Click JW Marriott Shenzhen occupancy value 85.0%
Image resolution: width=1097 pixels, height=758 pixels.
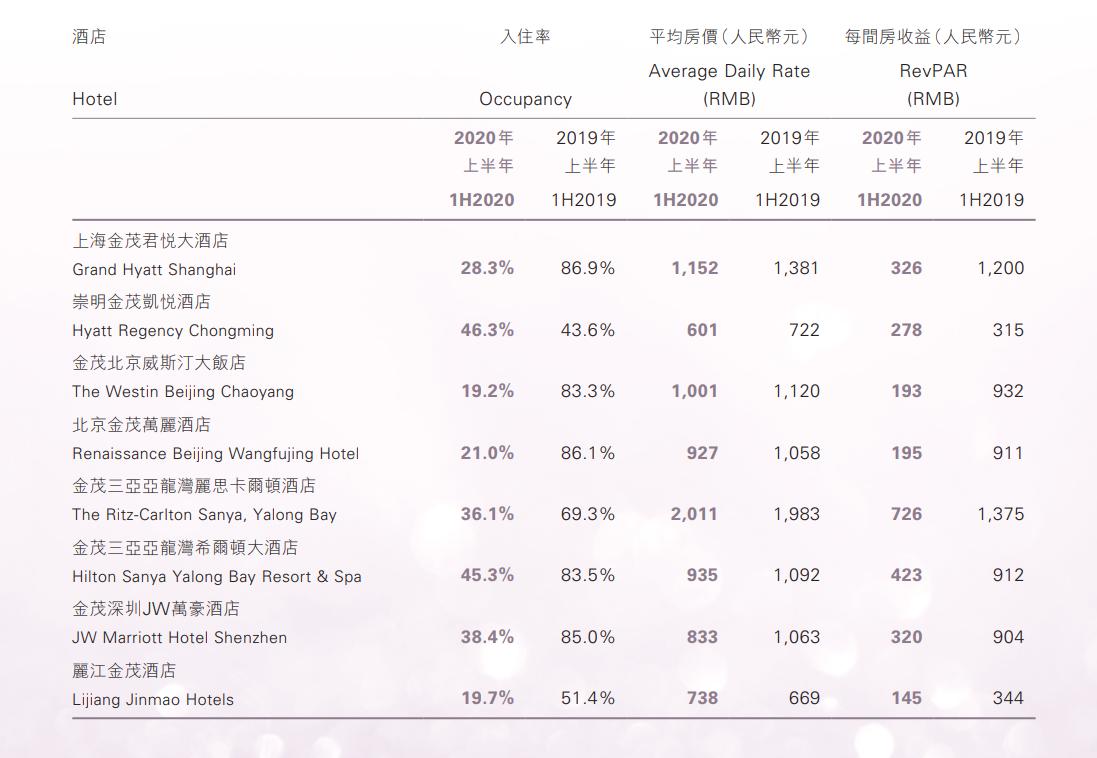tap(588, 637)
